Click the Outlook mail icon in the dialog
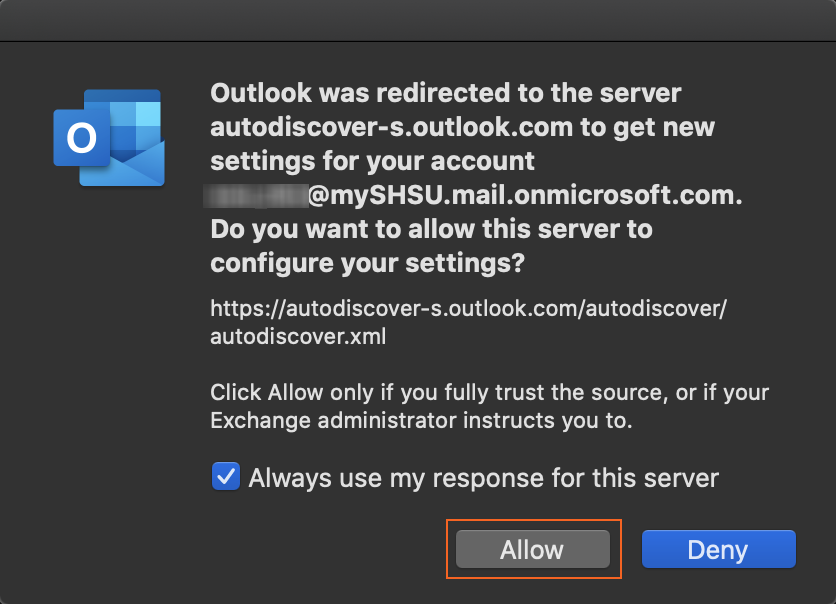836x604 pixels. [x=108, y=138]
